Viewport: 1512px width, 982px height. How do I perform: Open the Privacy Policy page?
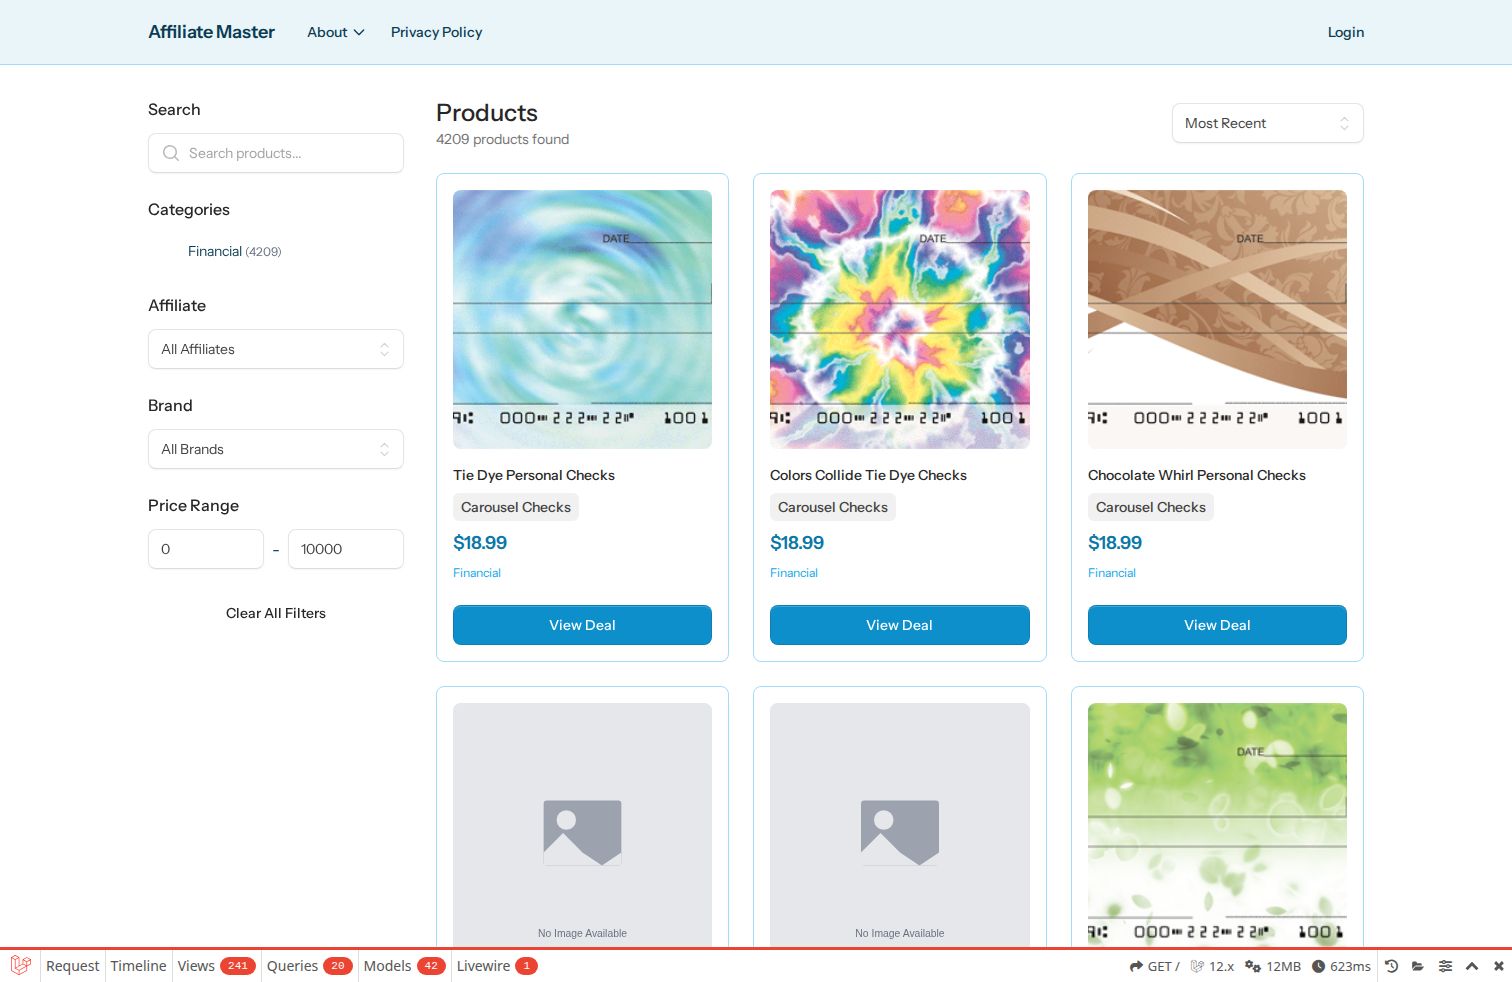point(436,32)
